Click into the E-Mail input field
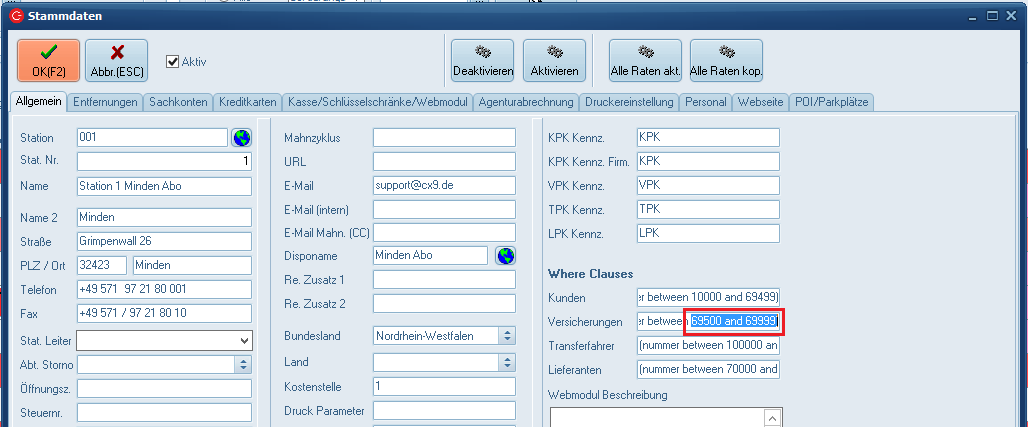 [x=443, y=186]
